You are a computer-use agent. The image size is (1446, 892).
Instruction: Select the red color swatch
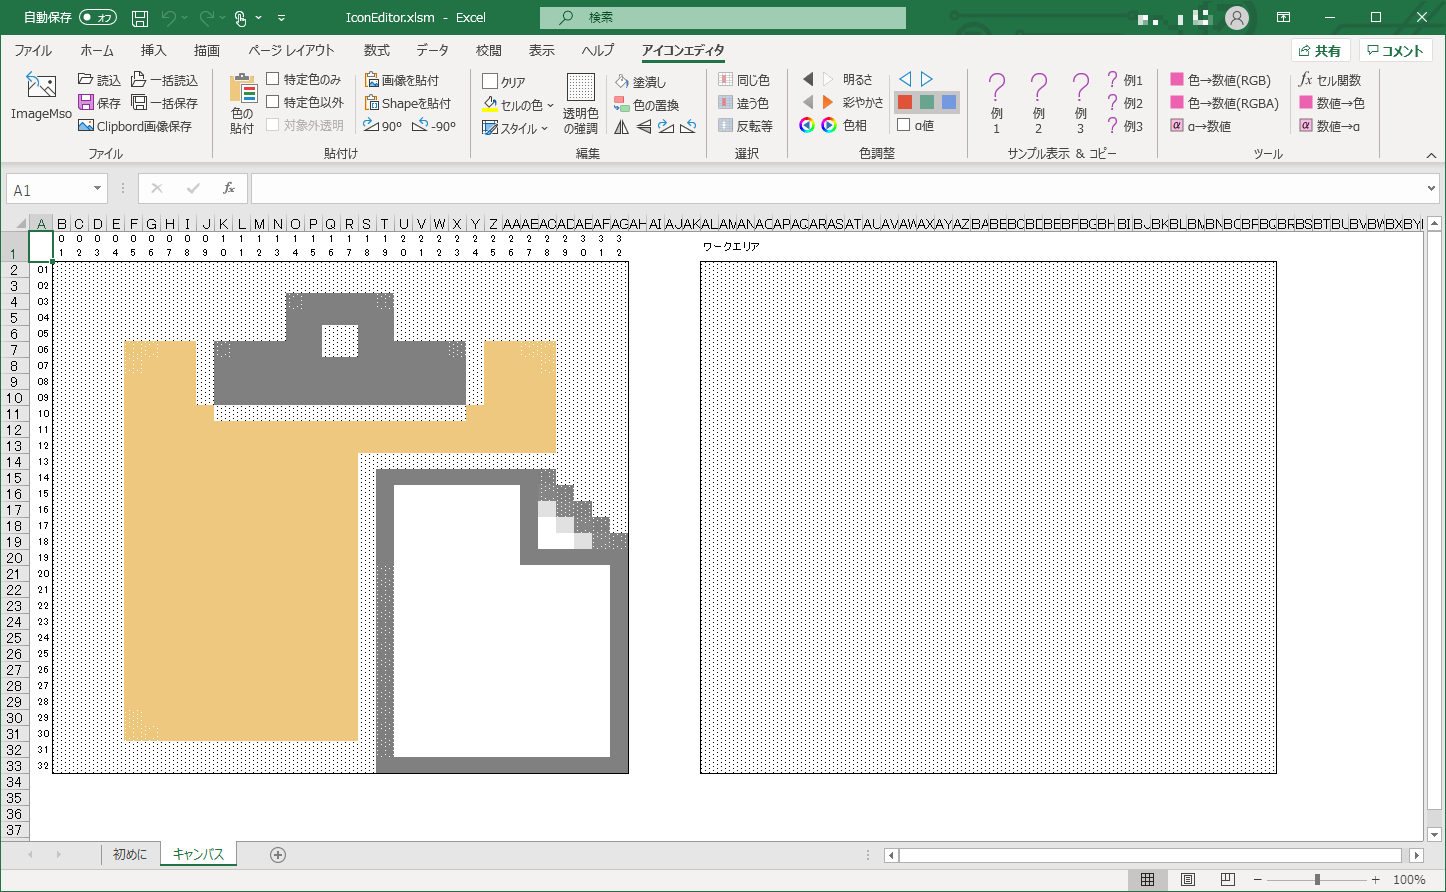(x=905, y=102)
